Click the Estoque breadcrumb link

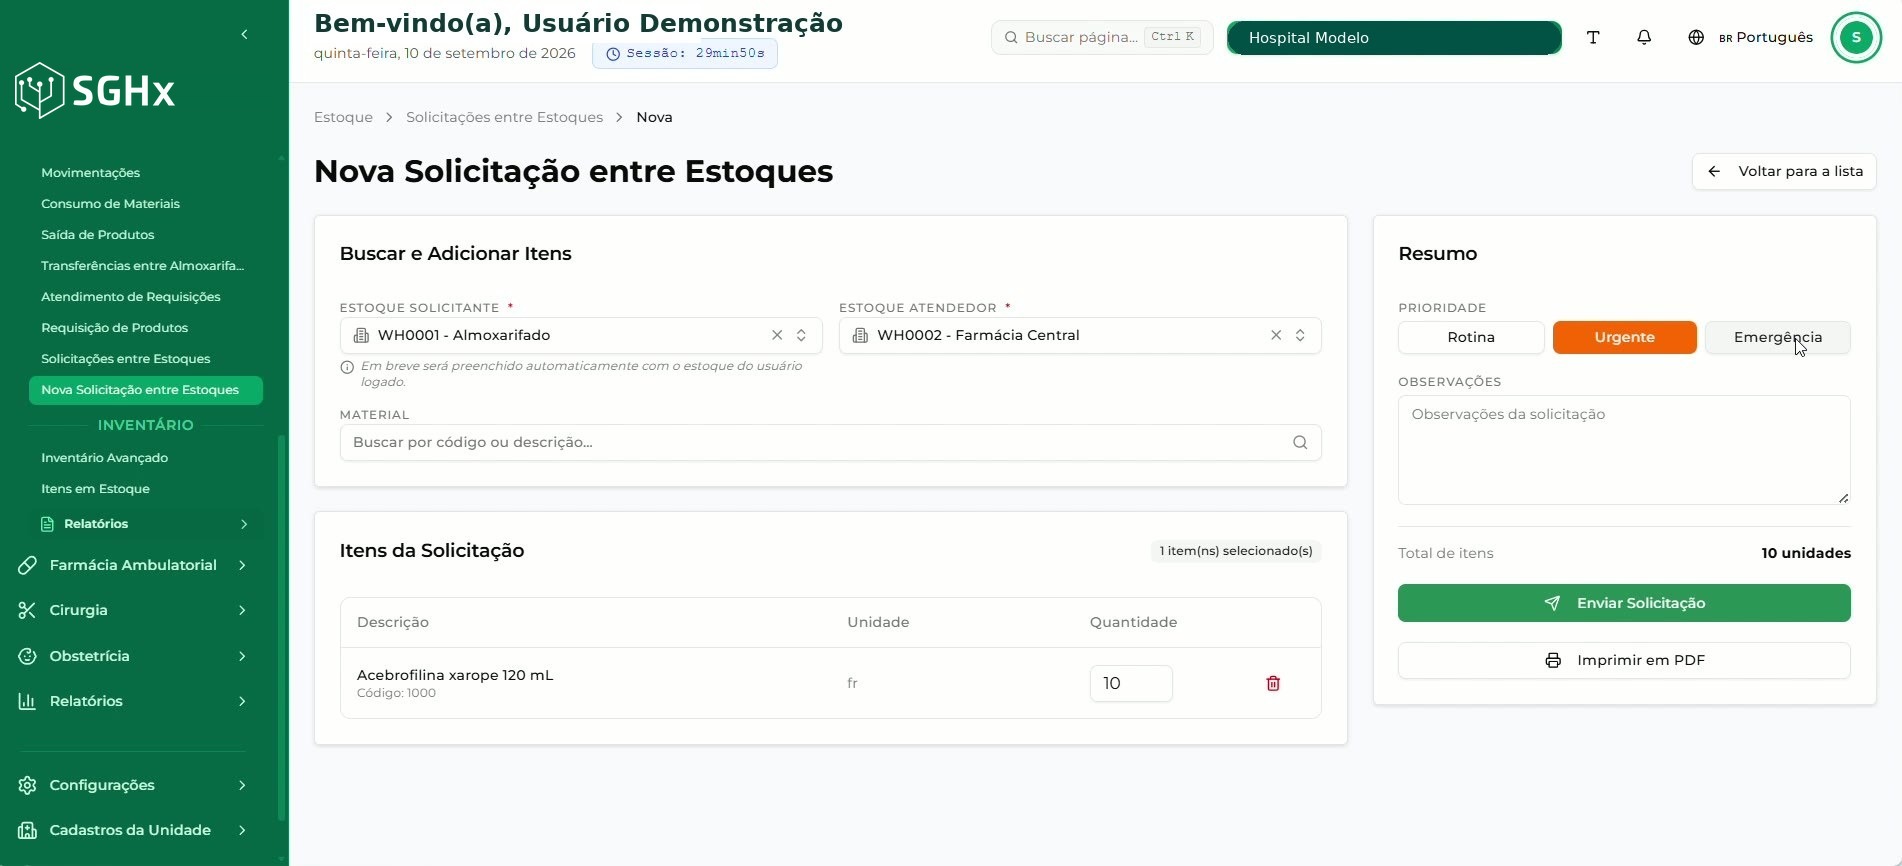click(x=343, y=117)
